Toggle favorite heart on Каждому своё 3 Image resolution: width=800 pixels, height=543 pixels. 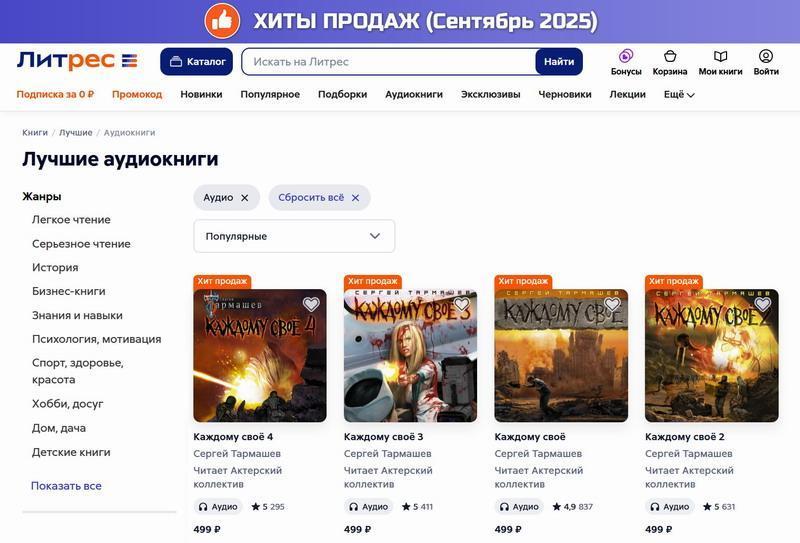pyautogui.click(x=461, y=304)
